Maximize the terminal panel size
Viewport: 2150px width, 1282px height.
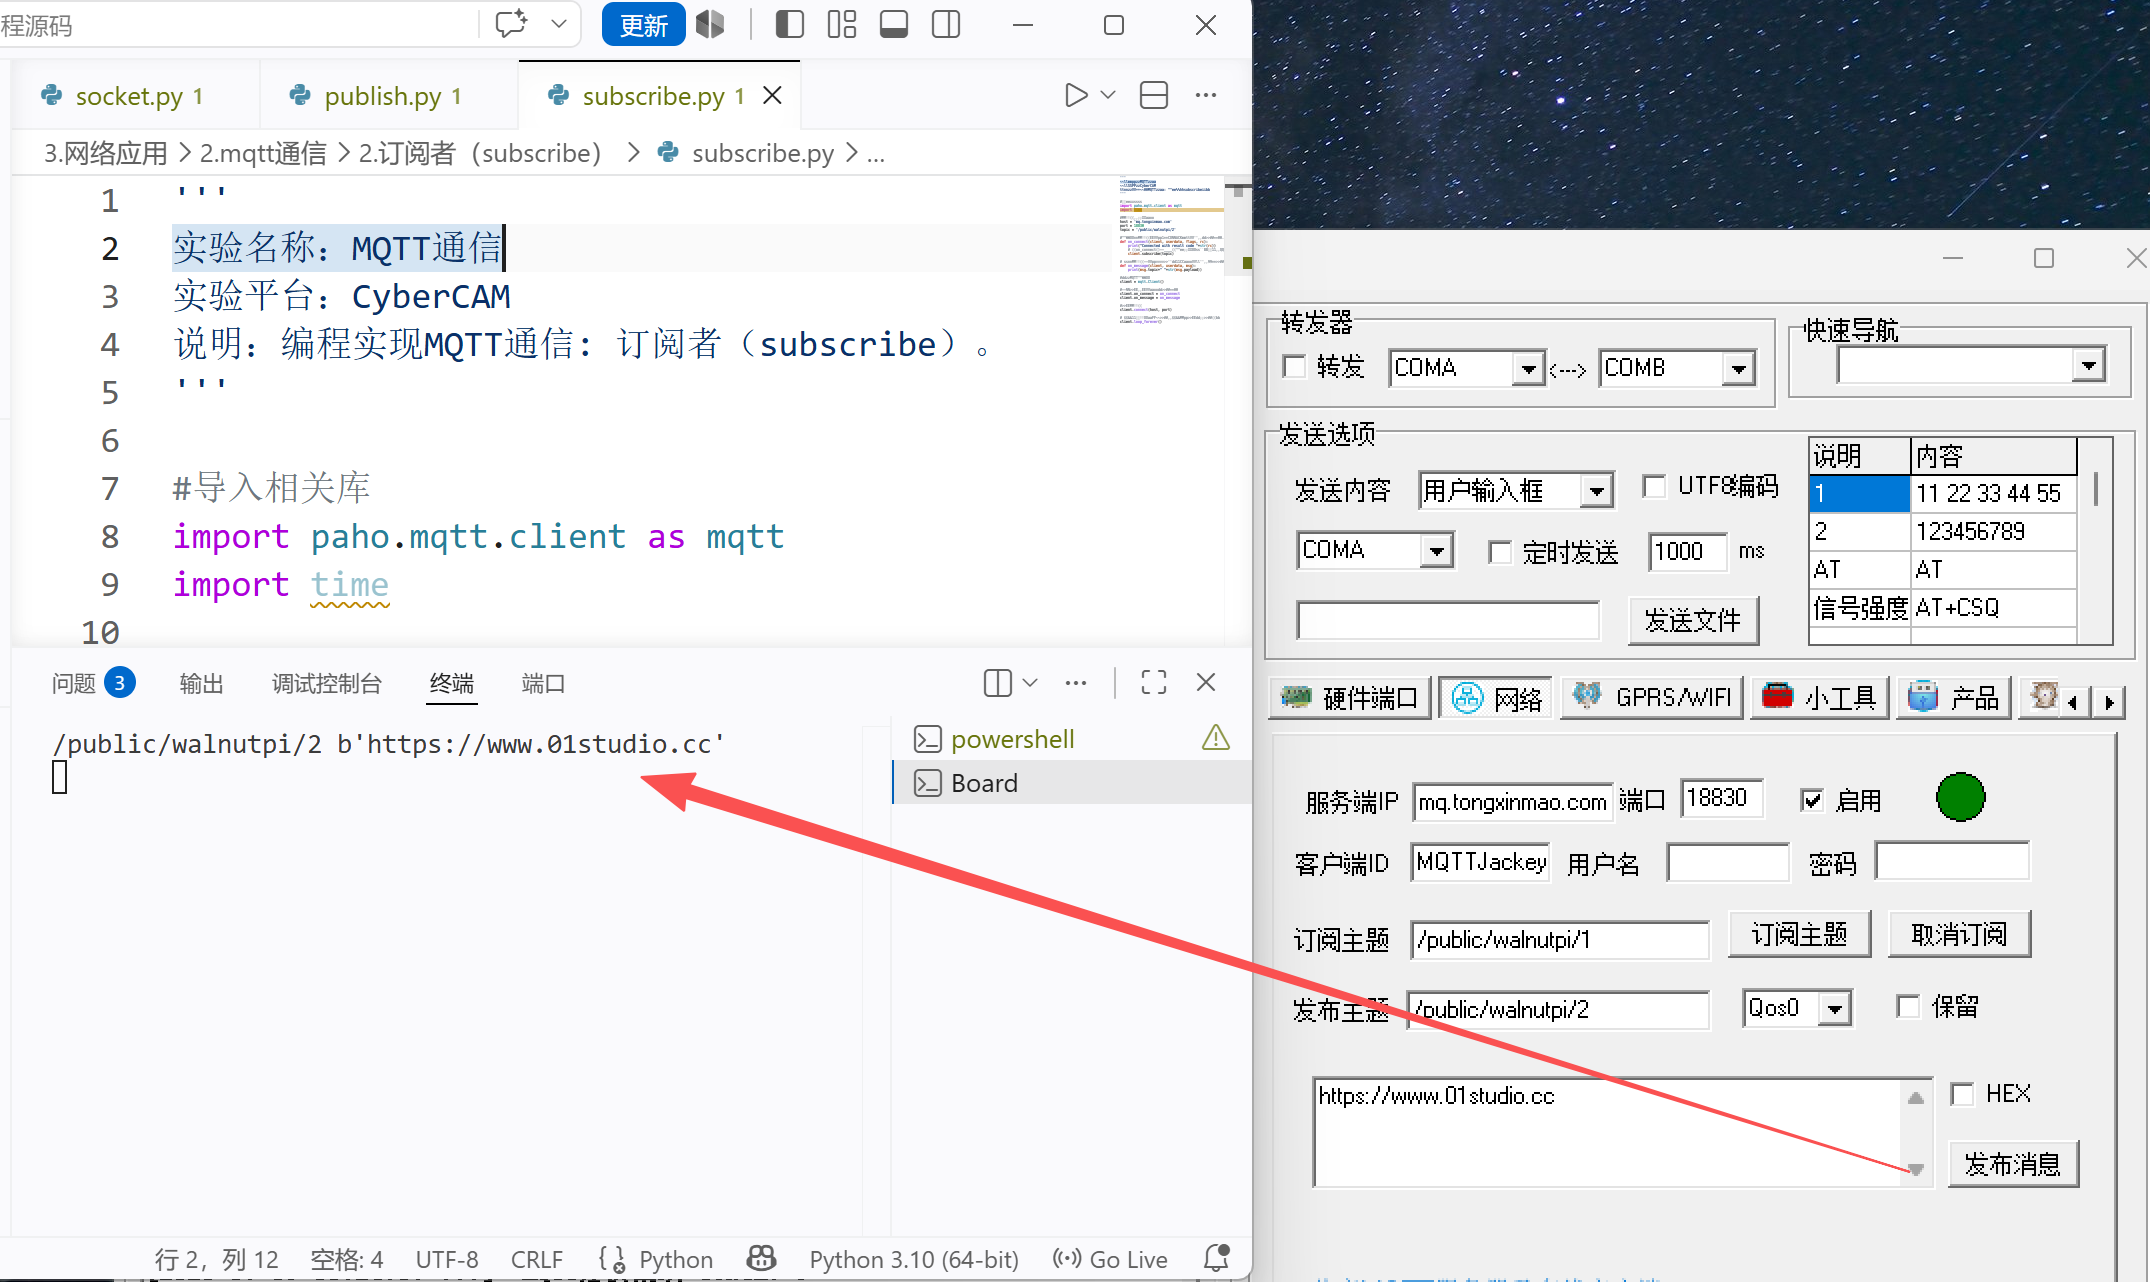pyautogui.click(x=1154, y=683)
